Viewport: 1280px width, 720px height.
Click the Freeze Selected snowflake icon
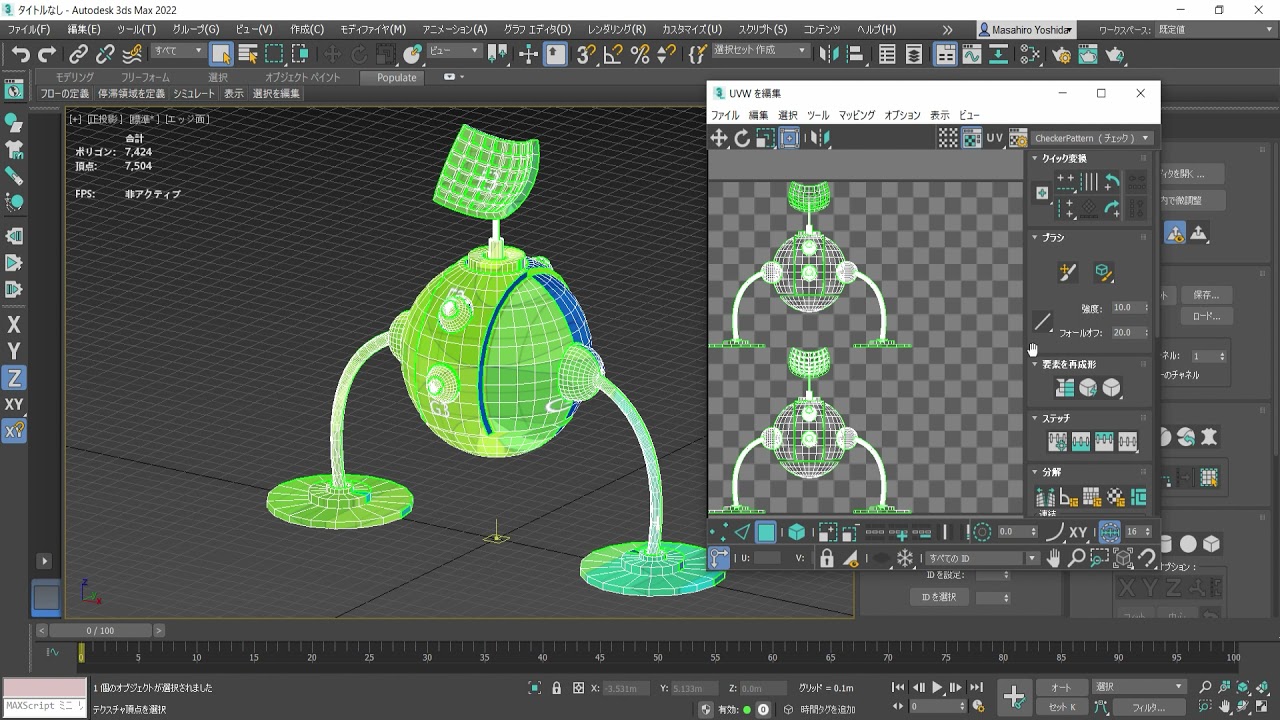[x=905, y=559]
